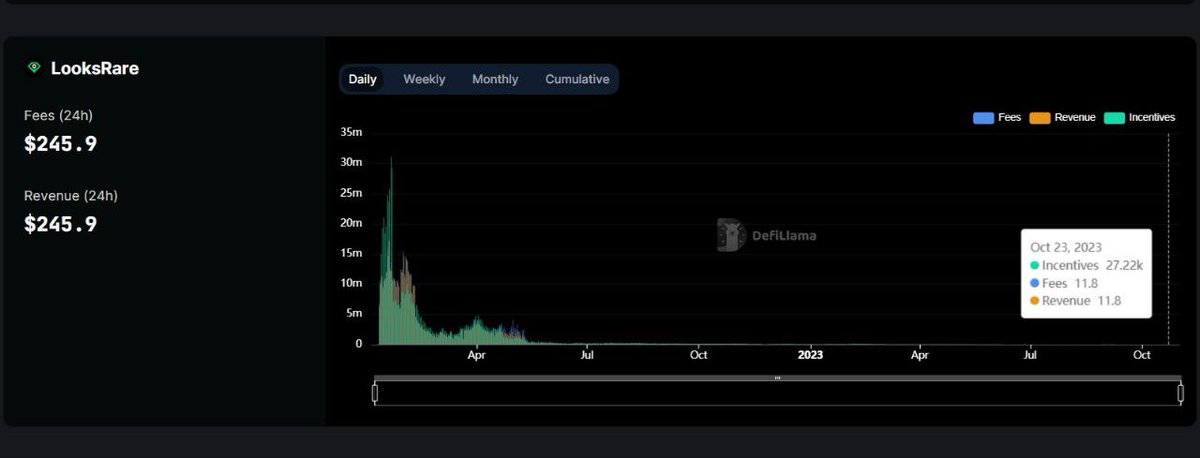Click Fees 11.8 in the tooltip
Screen dimensions: 1200x458
[x=1062, y=283]
